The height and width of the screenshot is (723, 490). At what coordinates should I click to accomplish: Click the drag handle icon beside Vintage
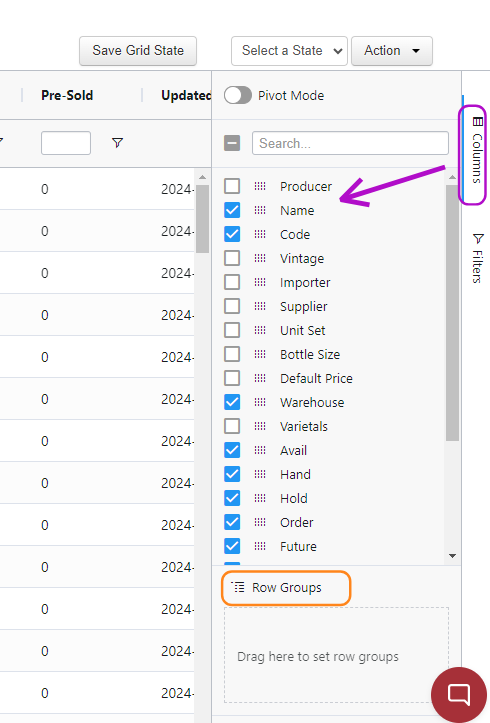260,258
